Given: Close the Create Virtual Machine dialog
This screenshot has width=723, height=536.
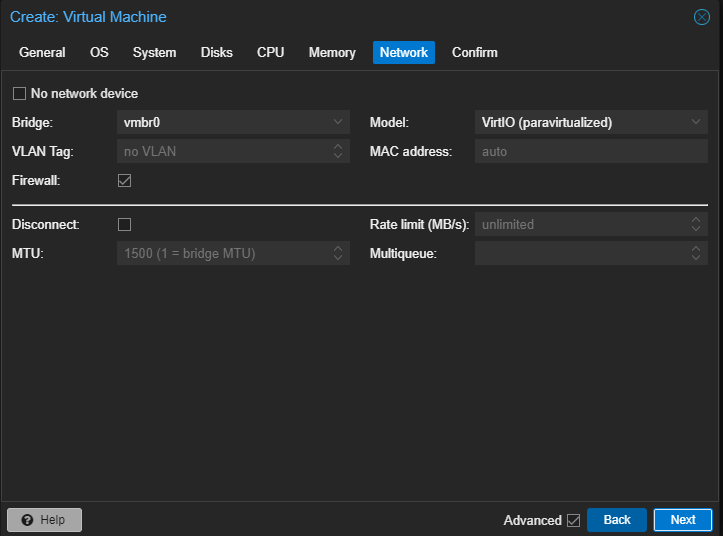Looking at the screenshot, I should click(x=702, y=17).
